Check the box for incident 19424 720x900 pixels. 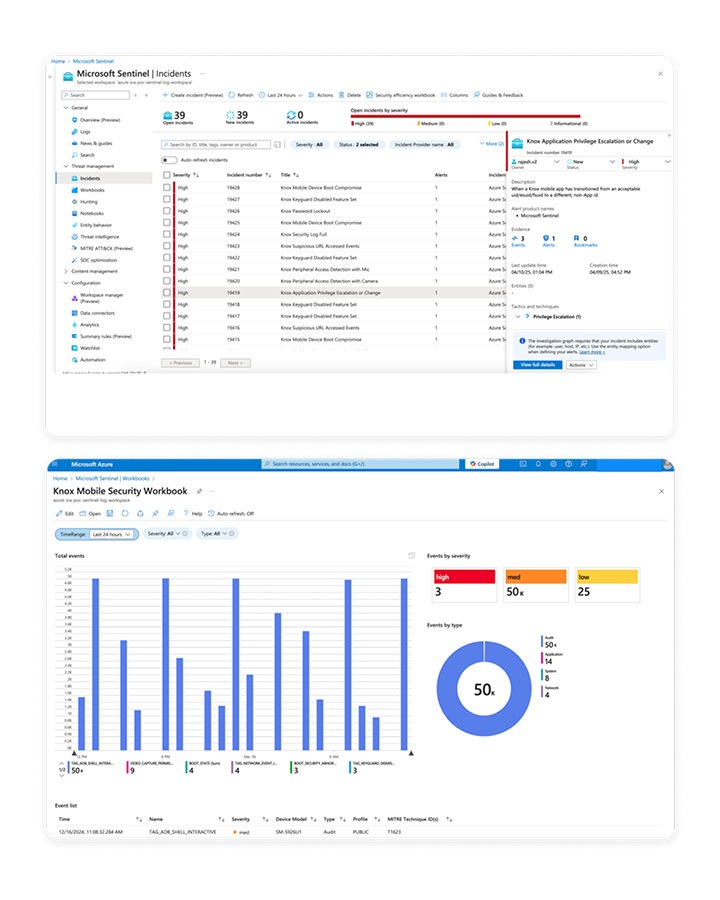point(167,234)
